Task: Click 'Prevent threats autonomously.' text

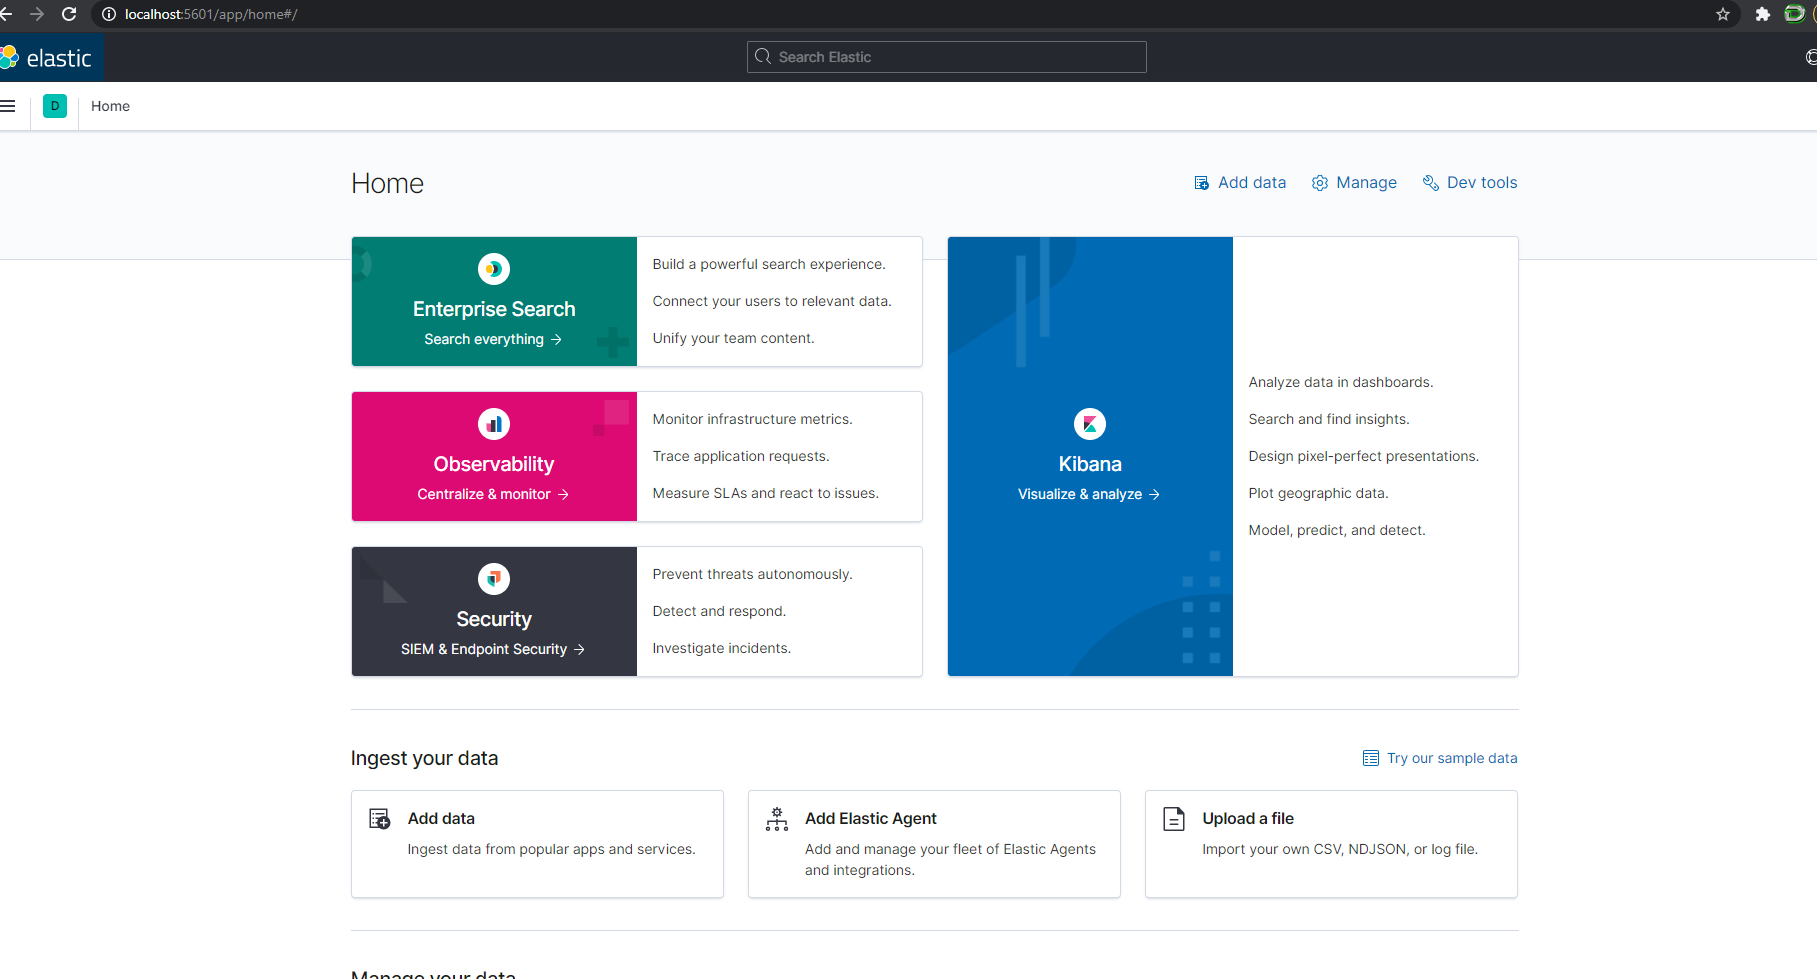Action: [x=753, y=574]
